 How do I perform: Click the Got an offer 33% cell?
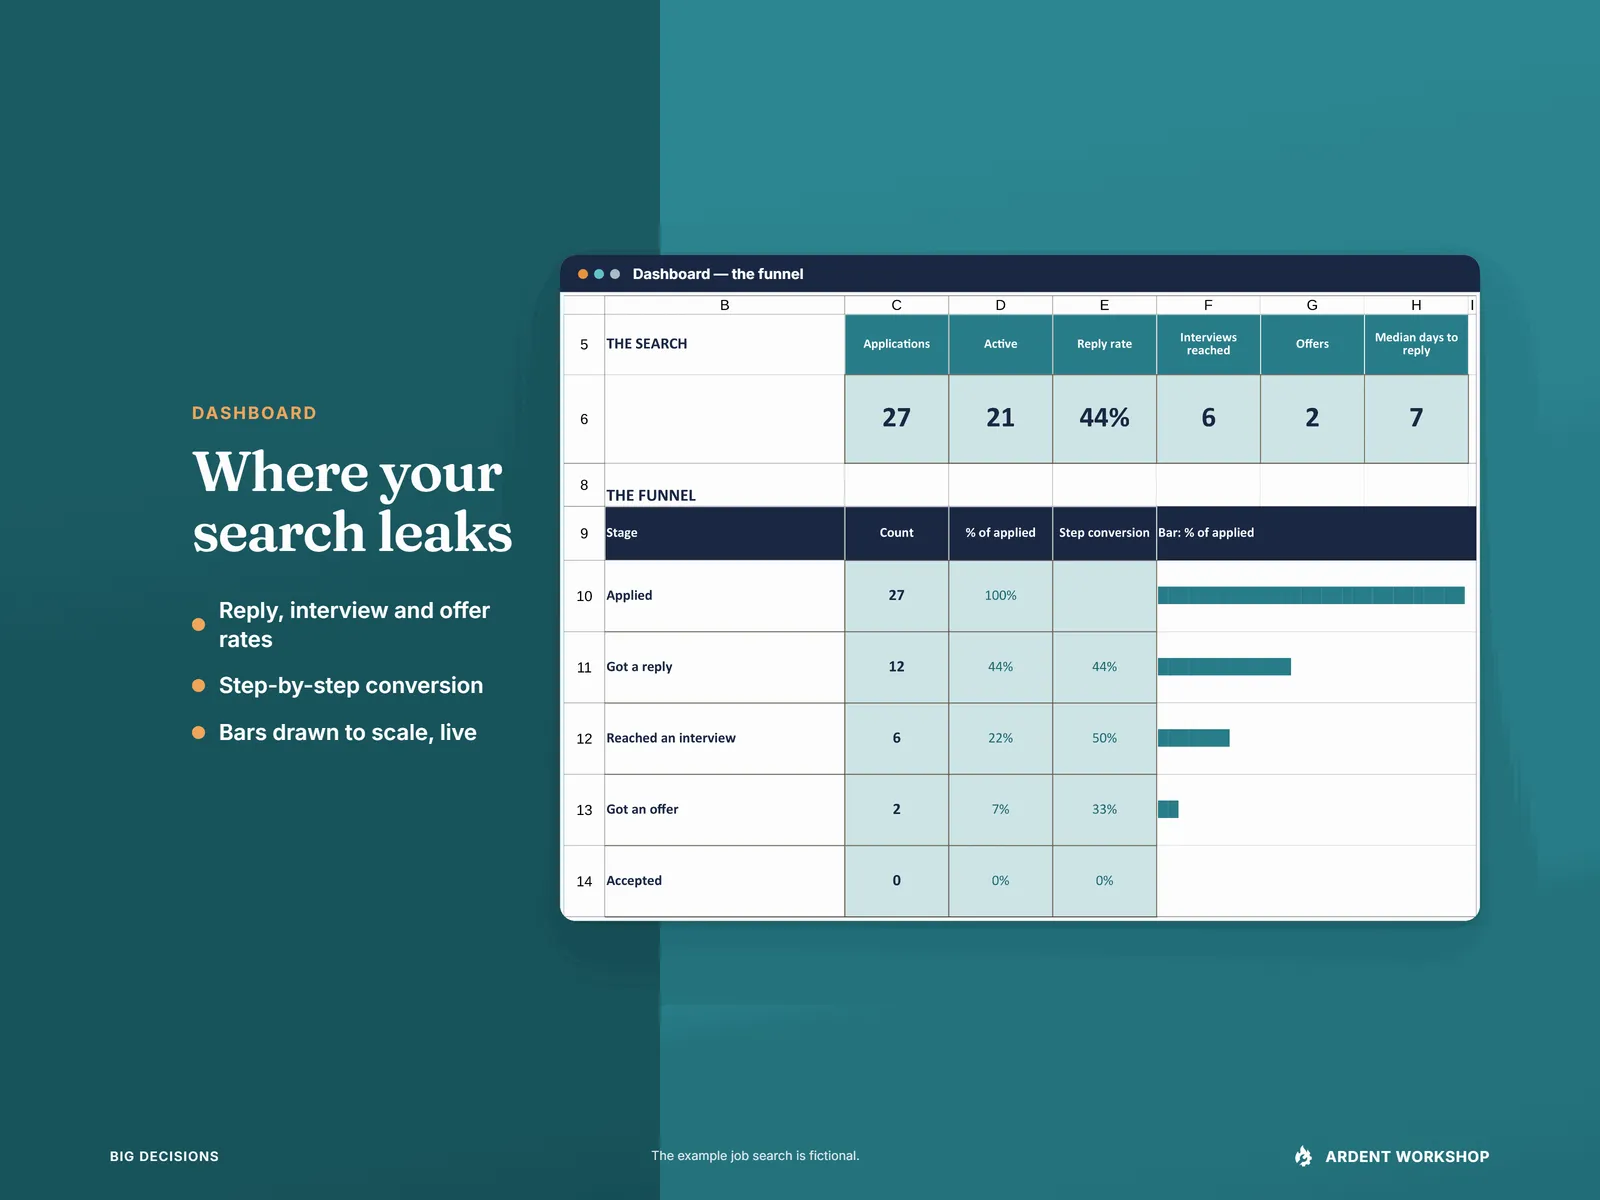click(x=1105, y=810)
